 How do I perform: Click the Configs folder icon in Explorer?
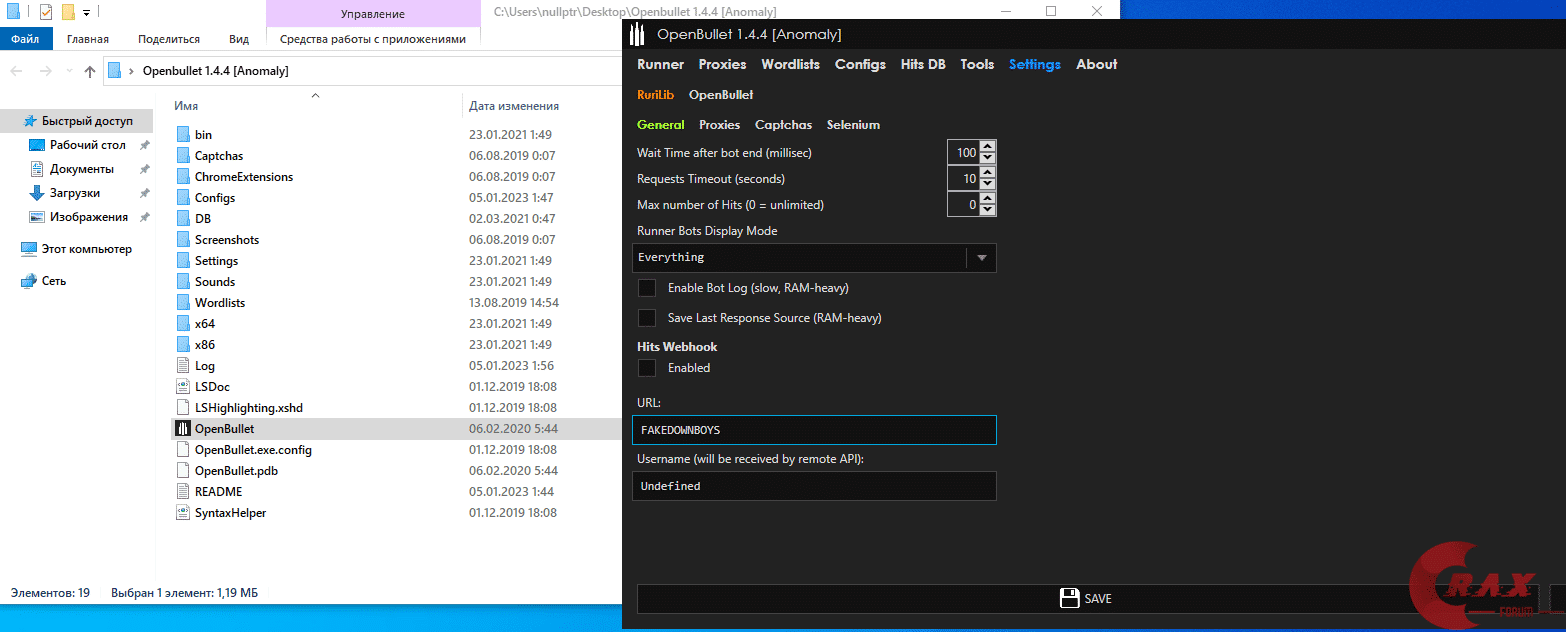coord(183,197)
